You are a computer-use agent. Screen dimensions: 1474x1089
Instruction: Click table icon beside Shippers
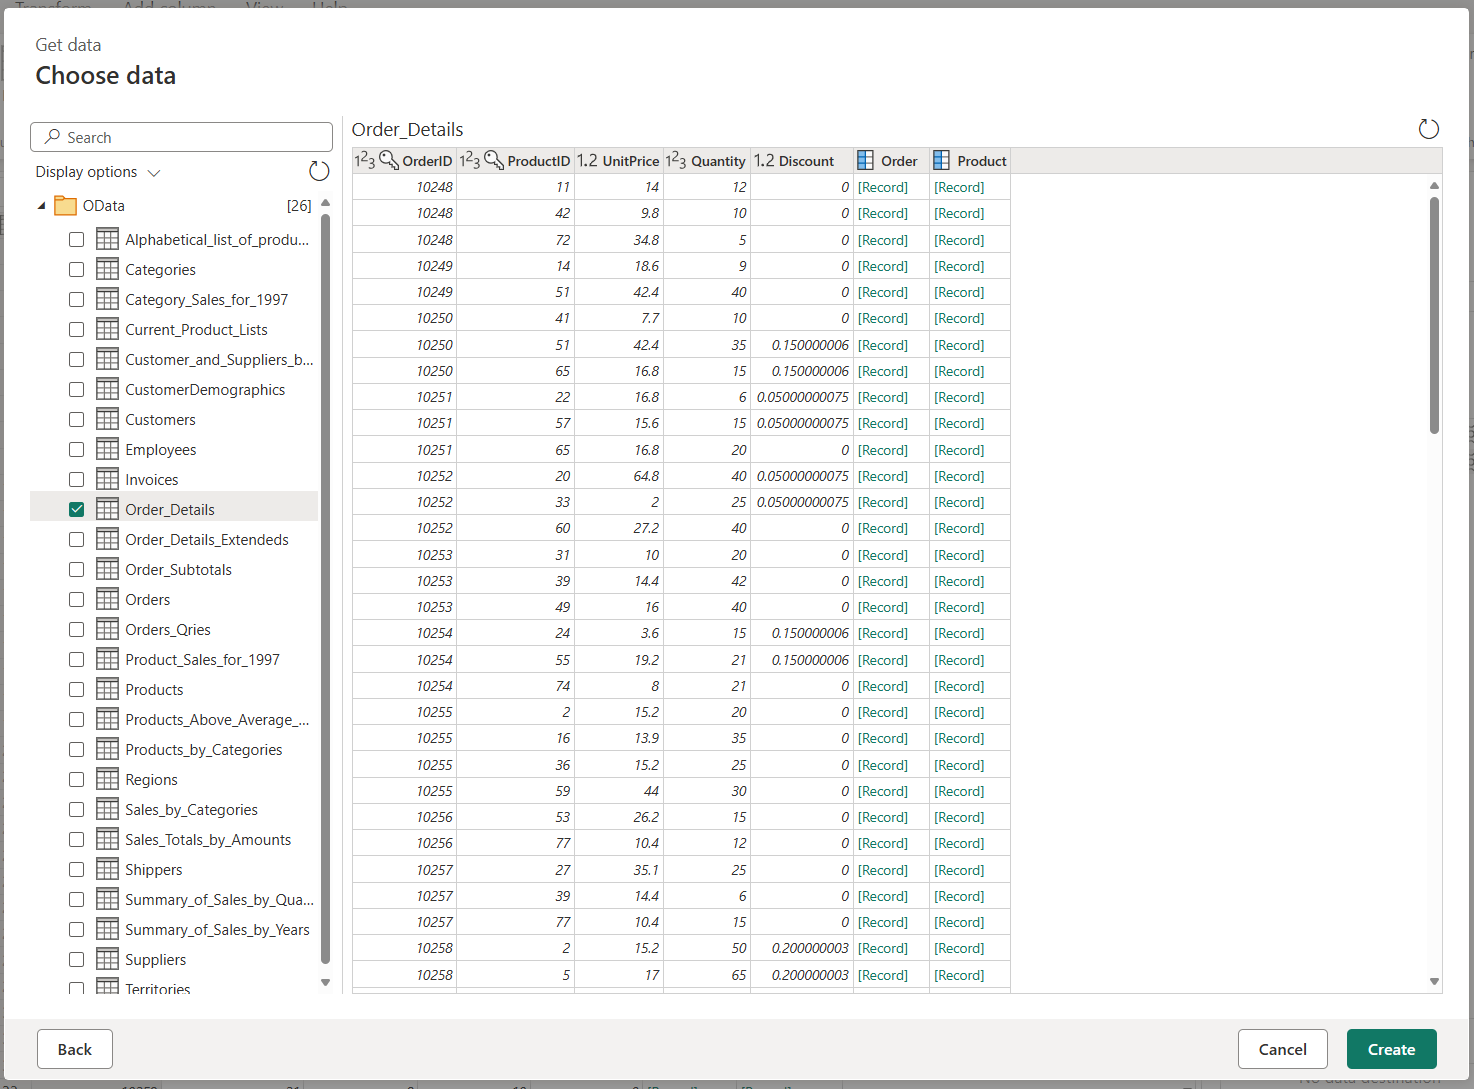[107, 869]
